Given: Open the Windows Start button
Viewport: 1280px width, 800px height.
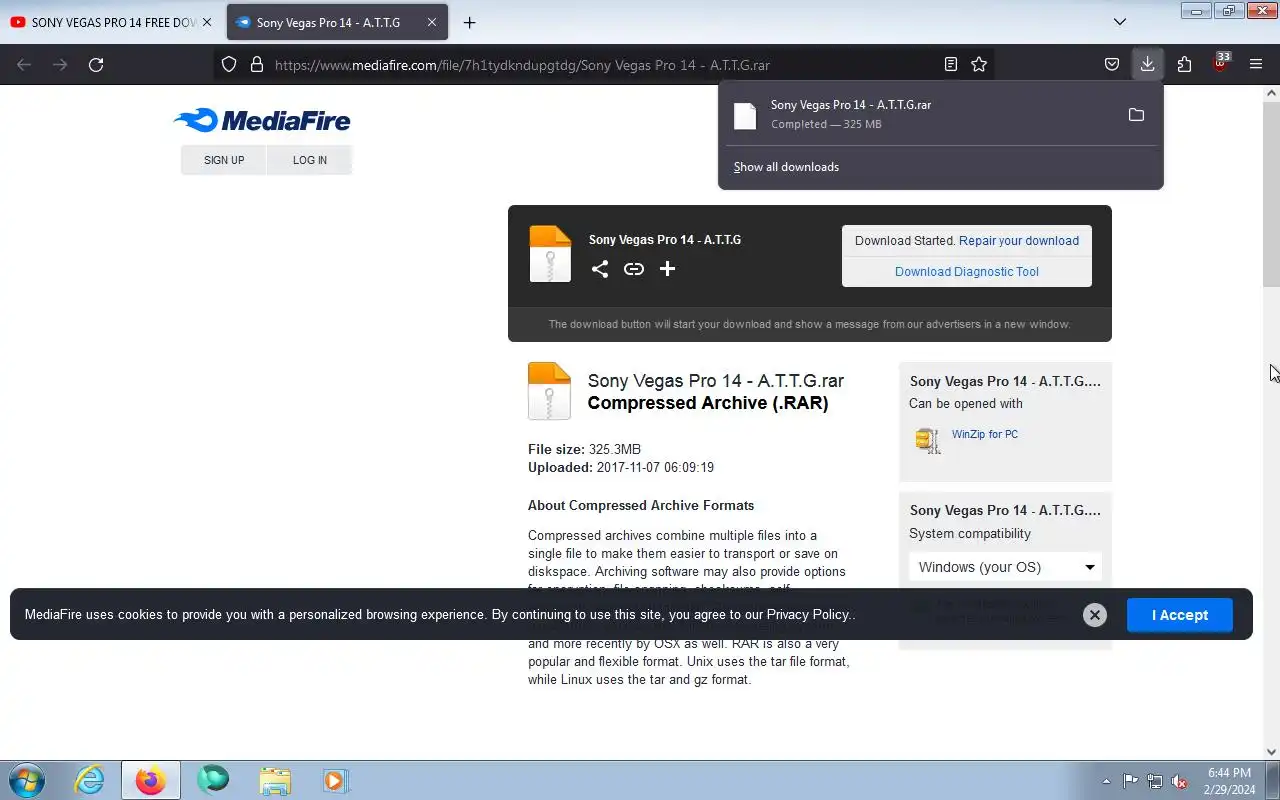Looking at the screenshot, I should [x=27, y=780].
